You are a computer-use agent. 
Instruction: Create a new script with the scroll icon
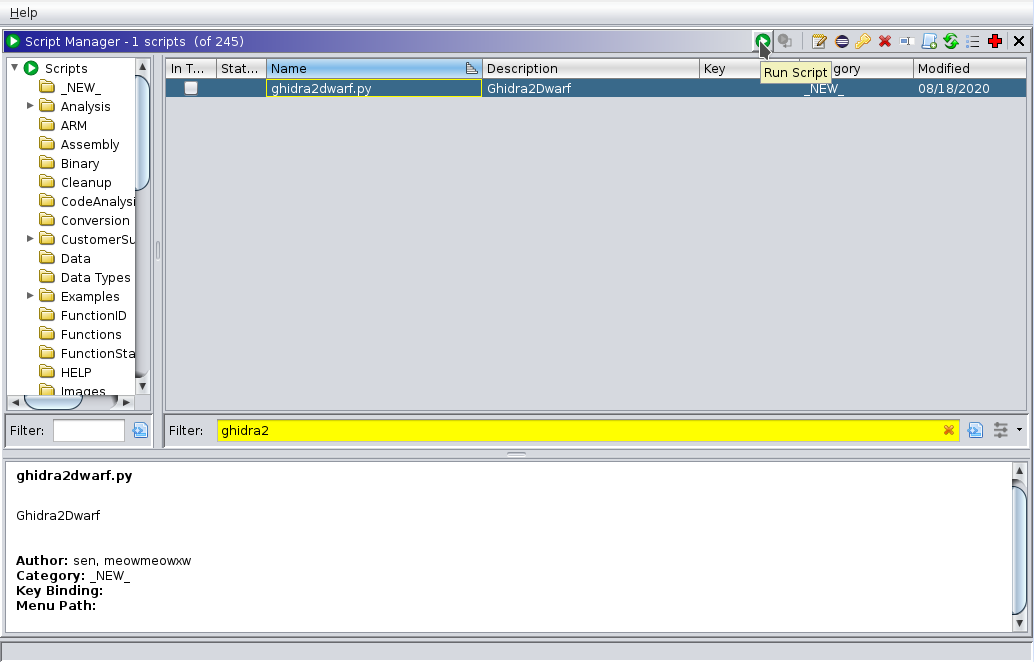coord(929,42)
